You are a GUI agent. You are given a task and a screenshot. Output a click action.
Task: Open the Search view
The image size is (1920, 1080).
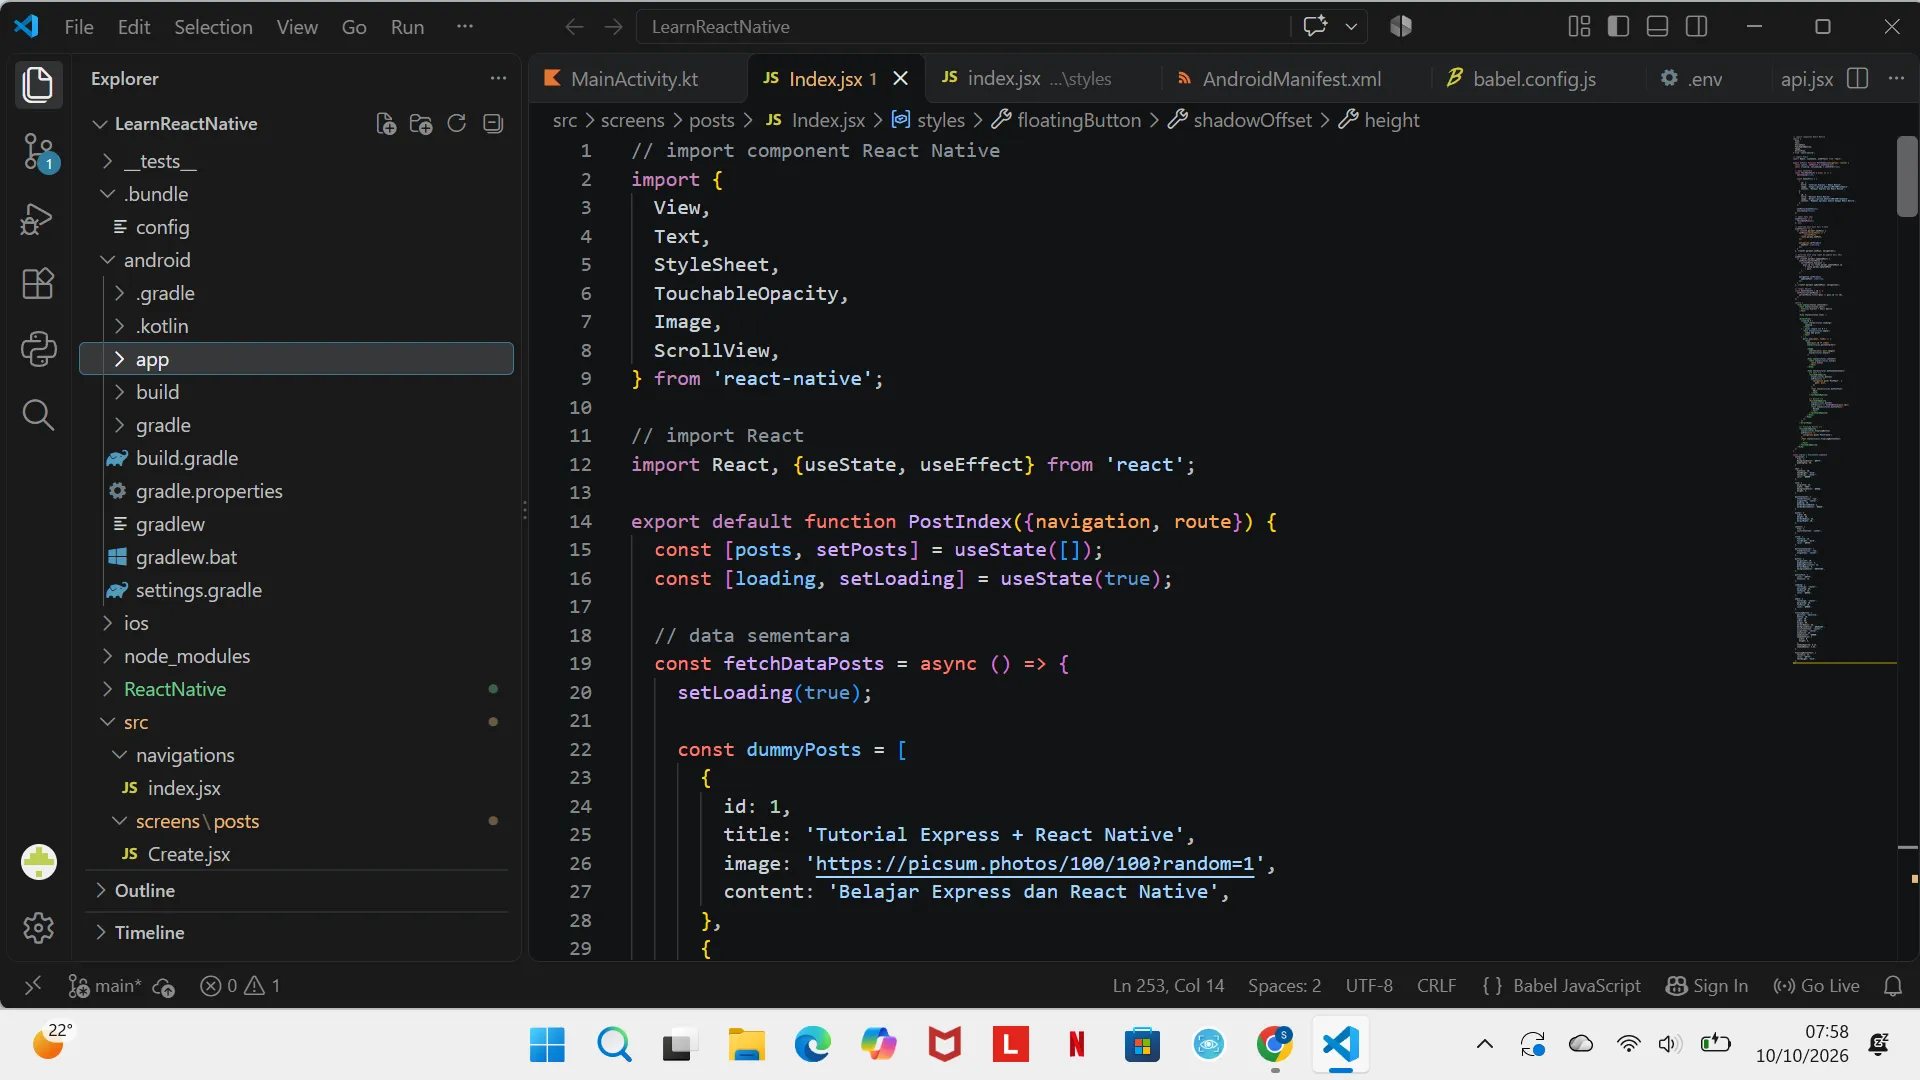pos(38,414)
